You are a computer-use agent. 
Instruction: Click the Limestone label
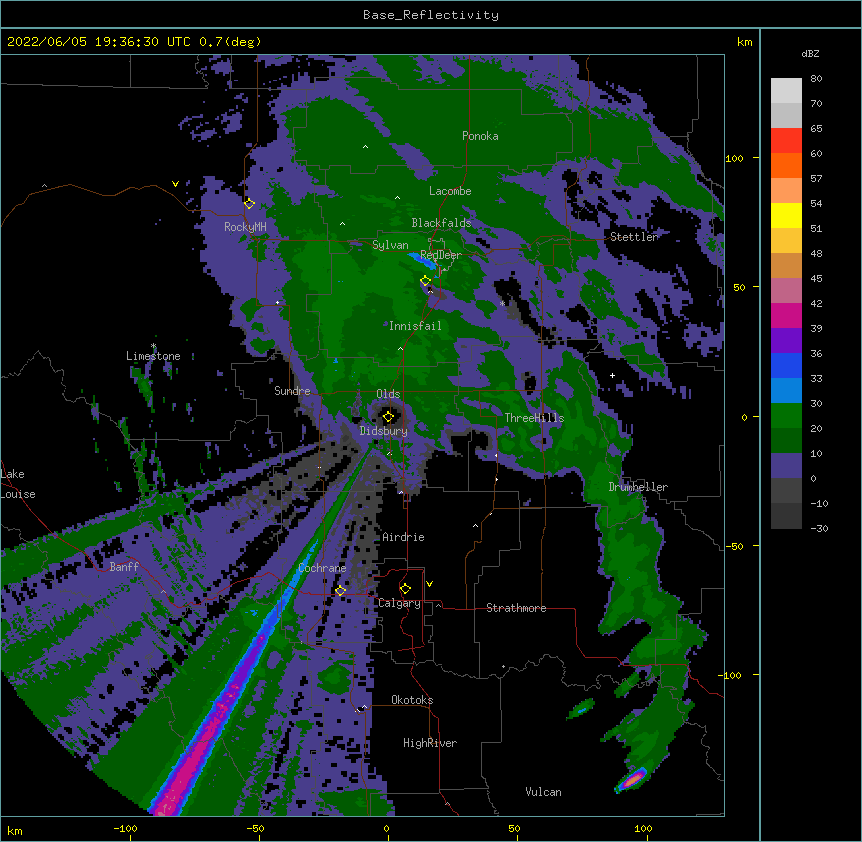click(153, 356)
